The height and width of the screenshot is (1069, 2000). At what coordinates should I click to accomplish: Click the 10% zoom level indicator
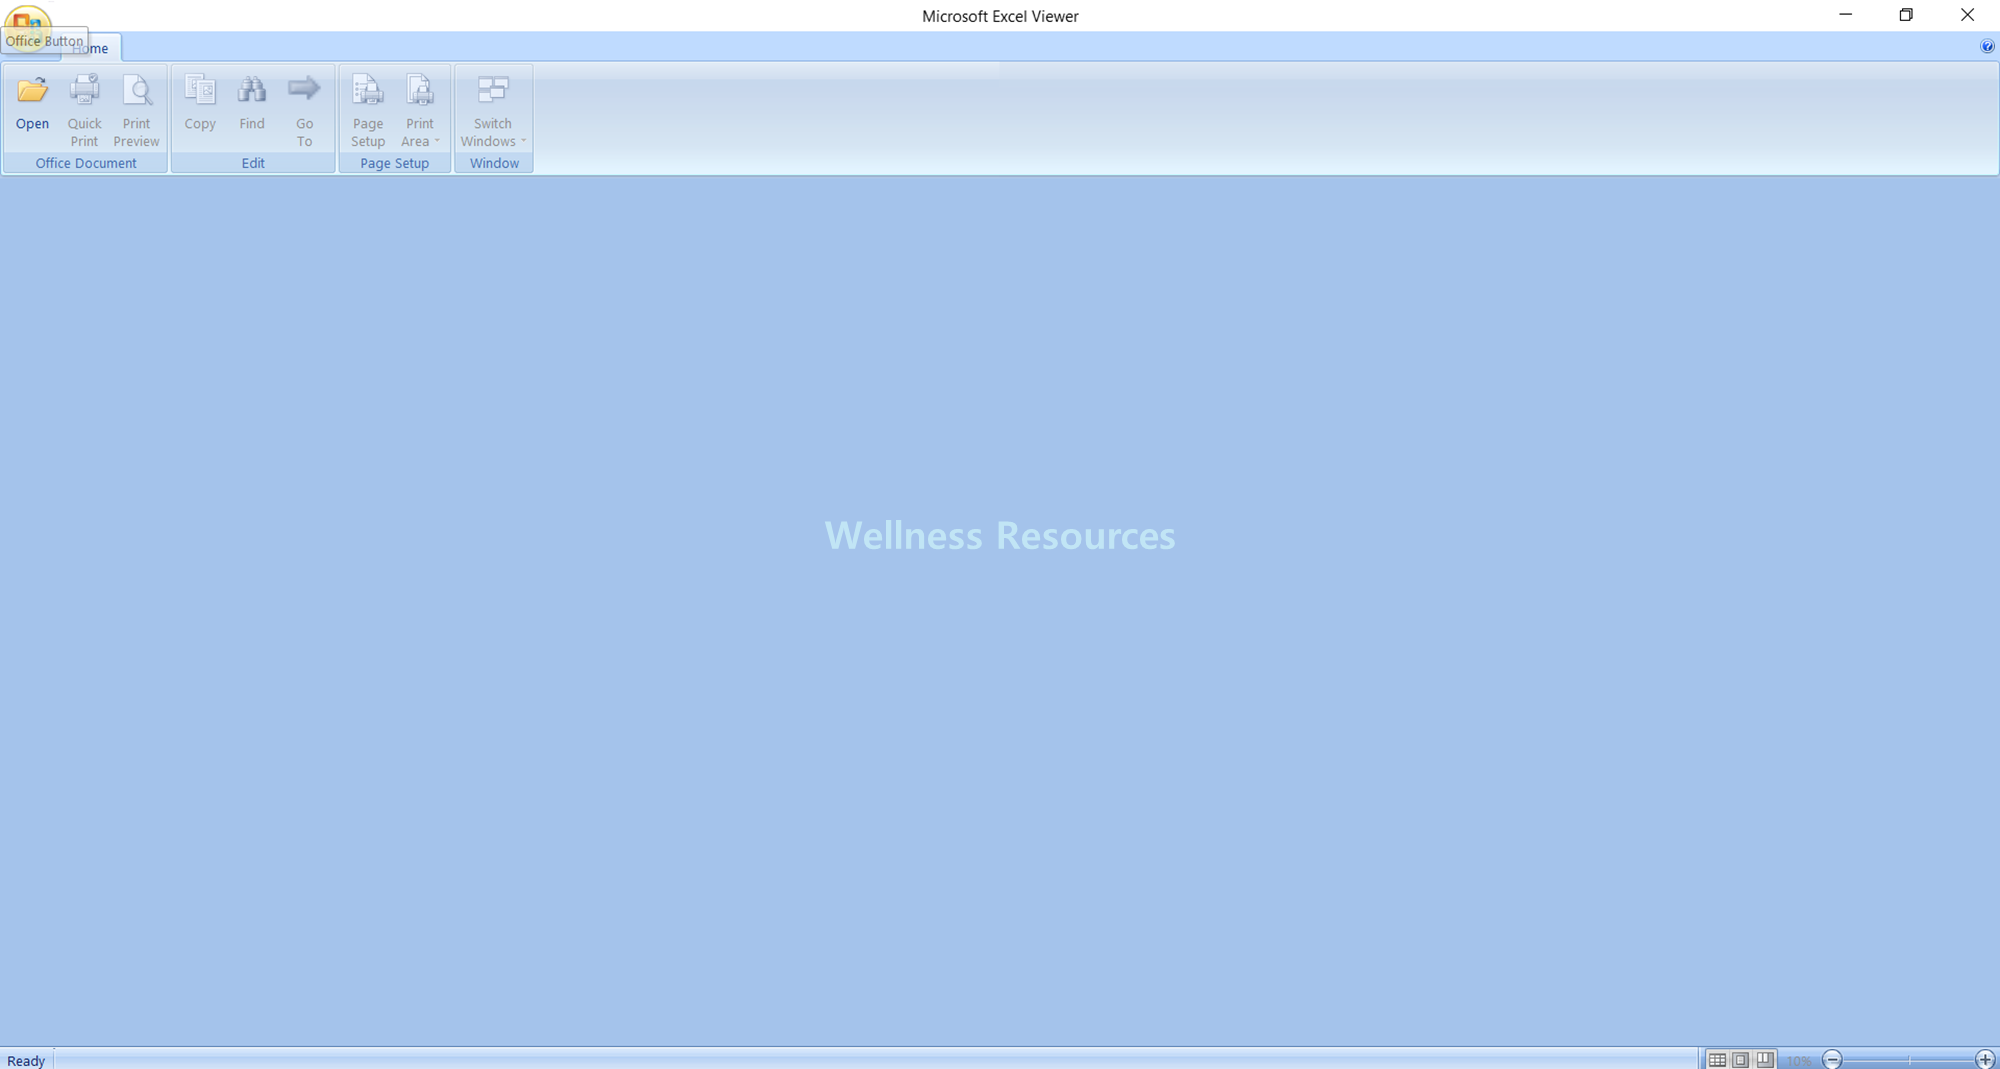[x=1799, y=1061]
